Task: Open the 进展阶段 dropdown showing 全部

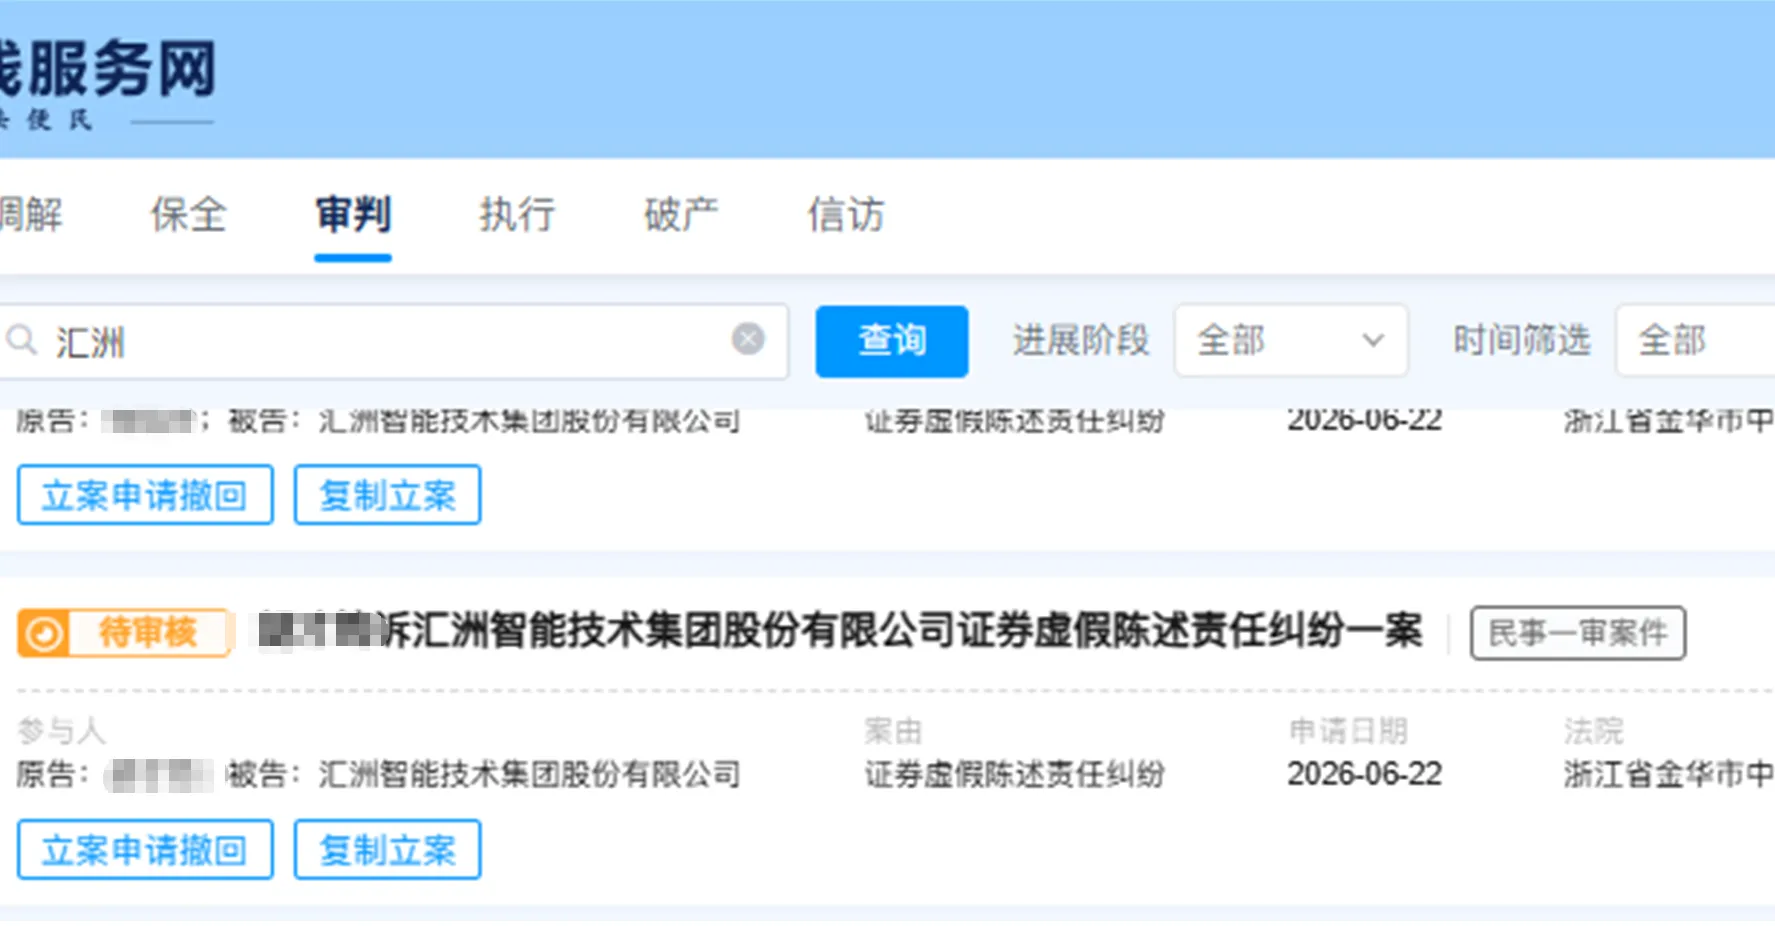Action: (x=1291, y=341)
